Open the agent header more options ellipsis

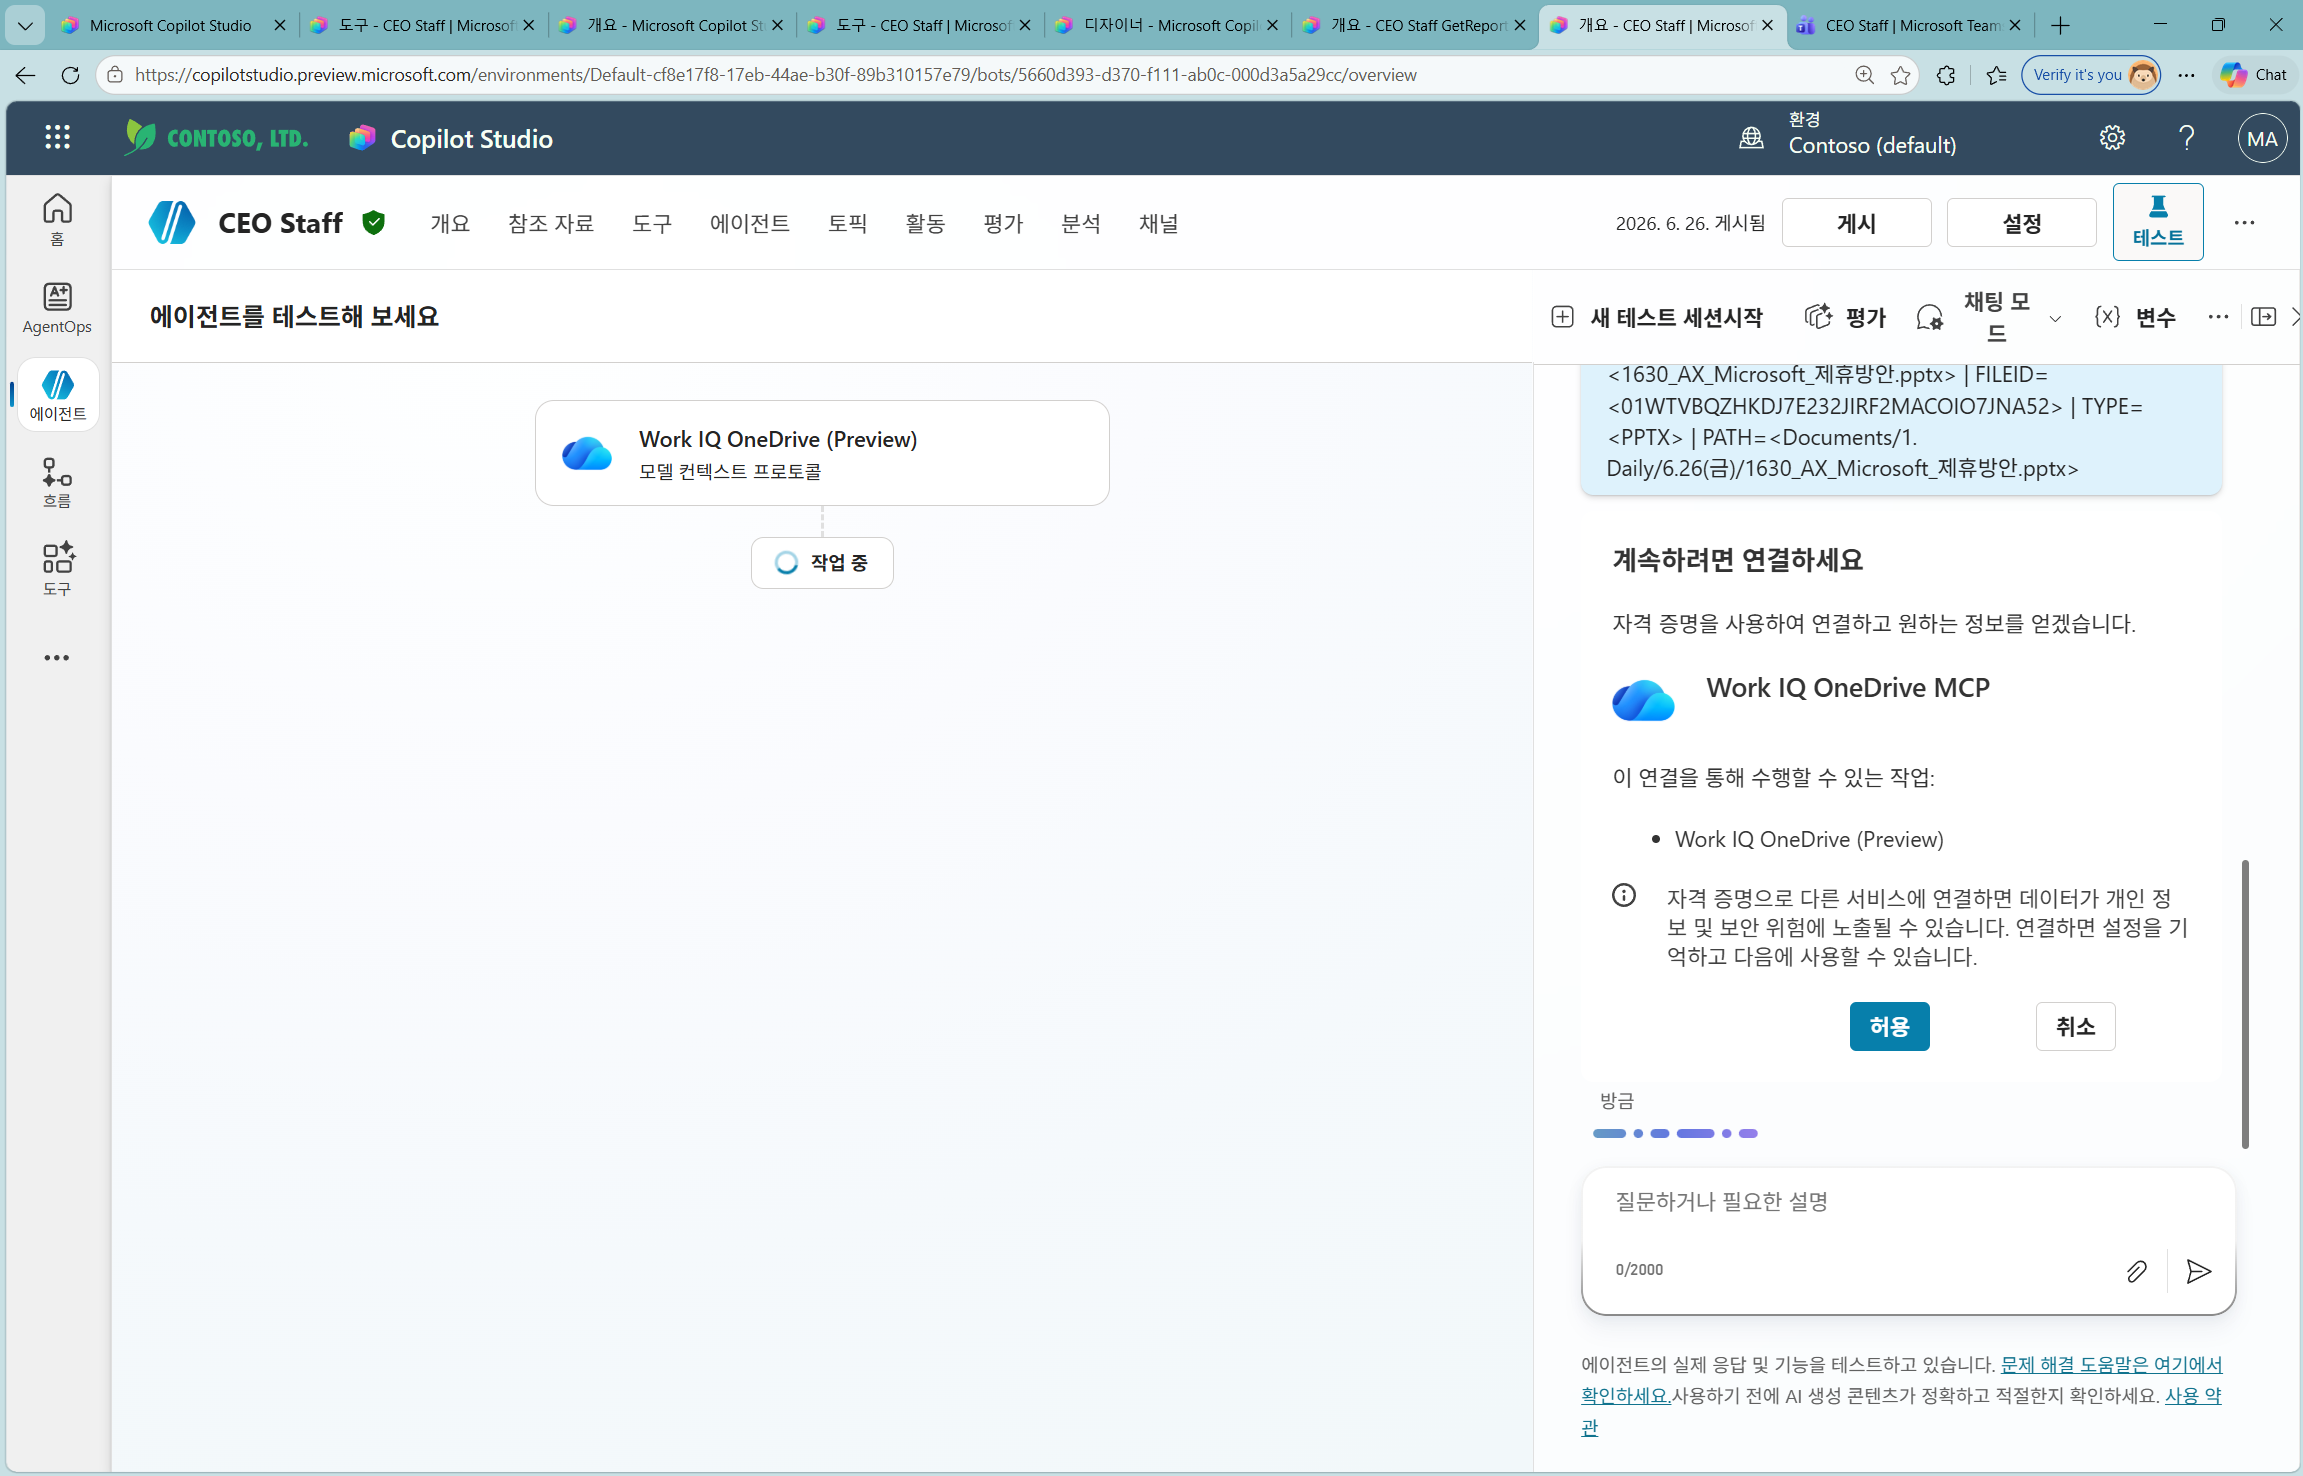[x=2244, y=223]
